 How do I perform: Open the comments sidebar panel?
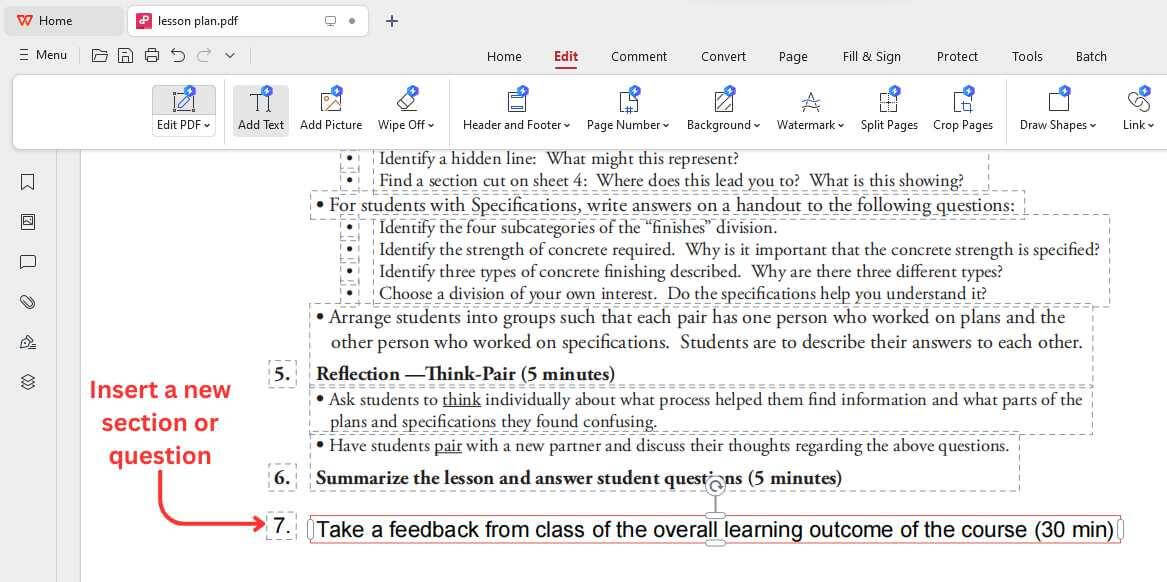pyautogui.click(x=28, y=262)
